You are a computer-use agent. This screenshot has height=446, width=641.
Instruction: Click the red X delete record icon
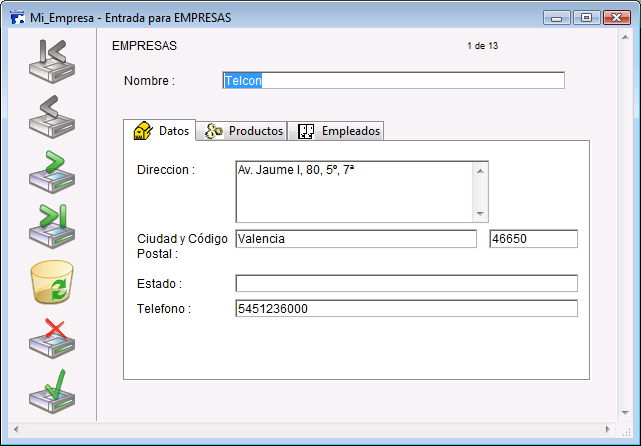(52, 338)
